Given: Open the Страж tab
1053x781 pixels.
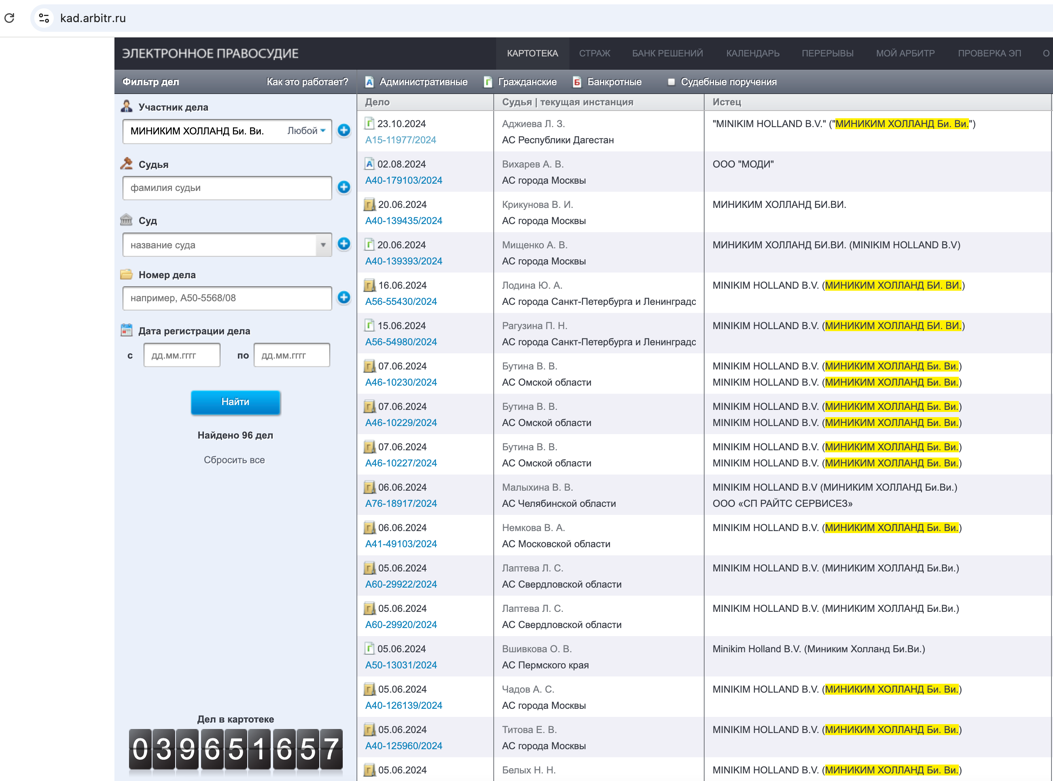Looking at the screenshot, I should tap(595, 53).
